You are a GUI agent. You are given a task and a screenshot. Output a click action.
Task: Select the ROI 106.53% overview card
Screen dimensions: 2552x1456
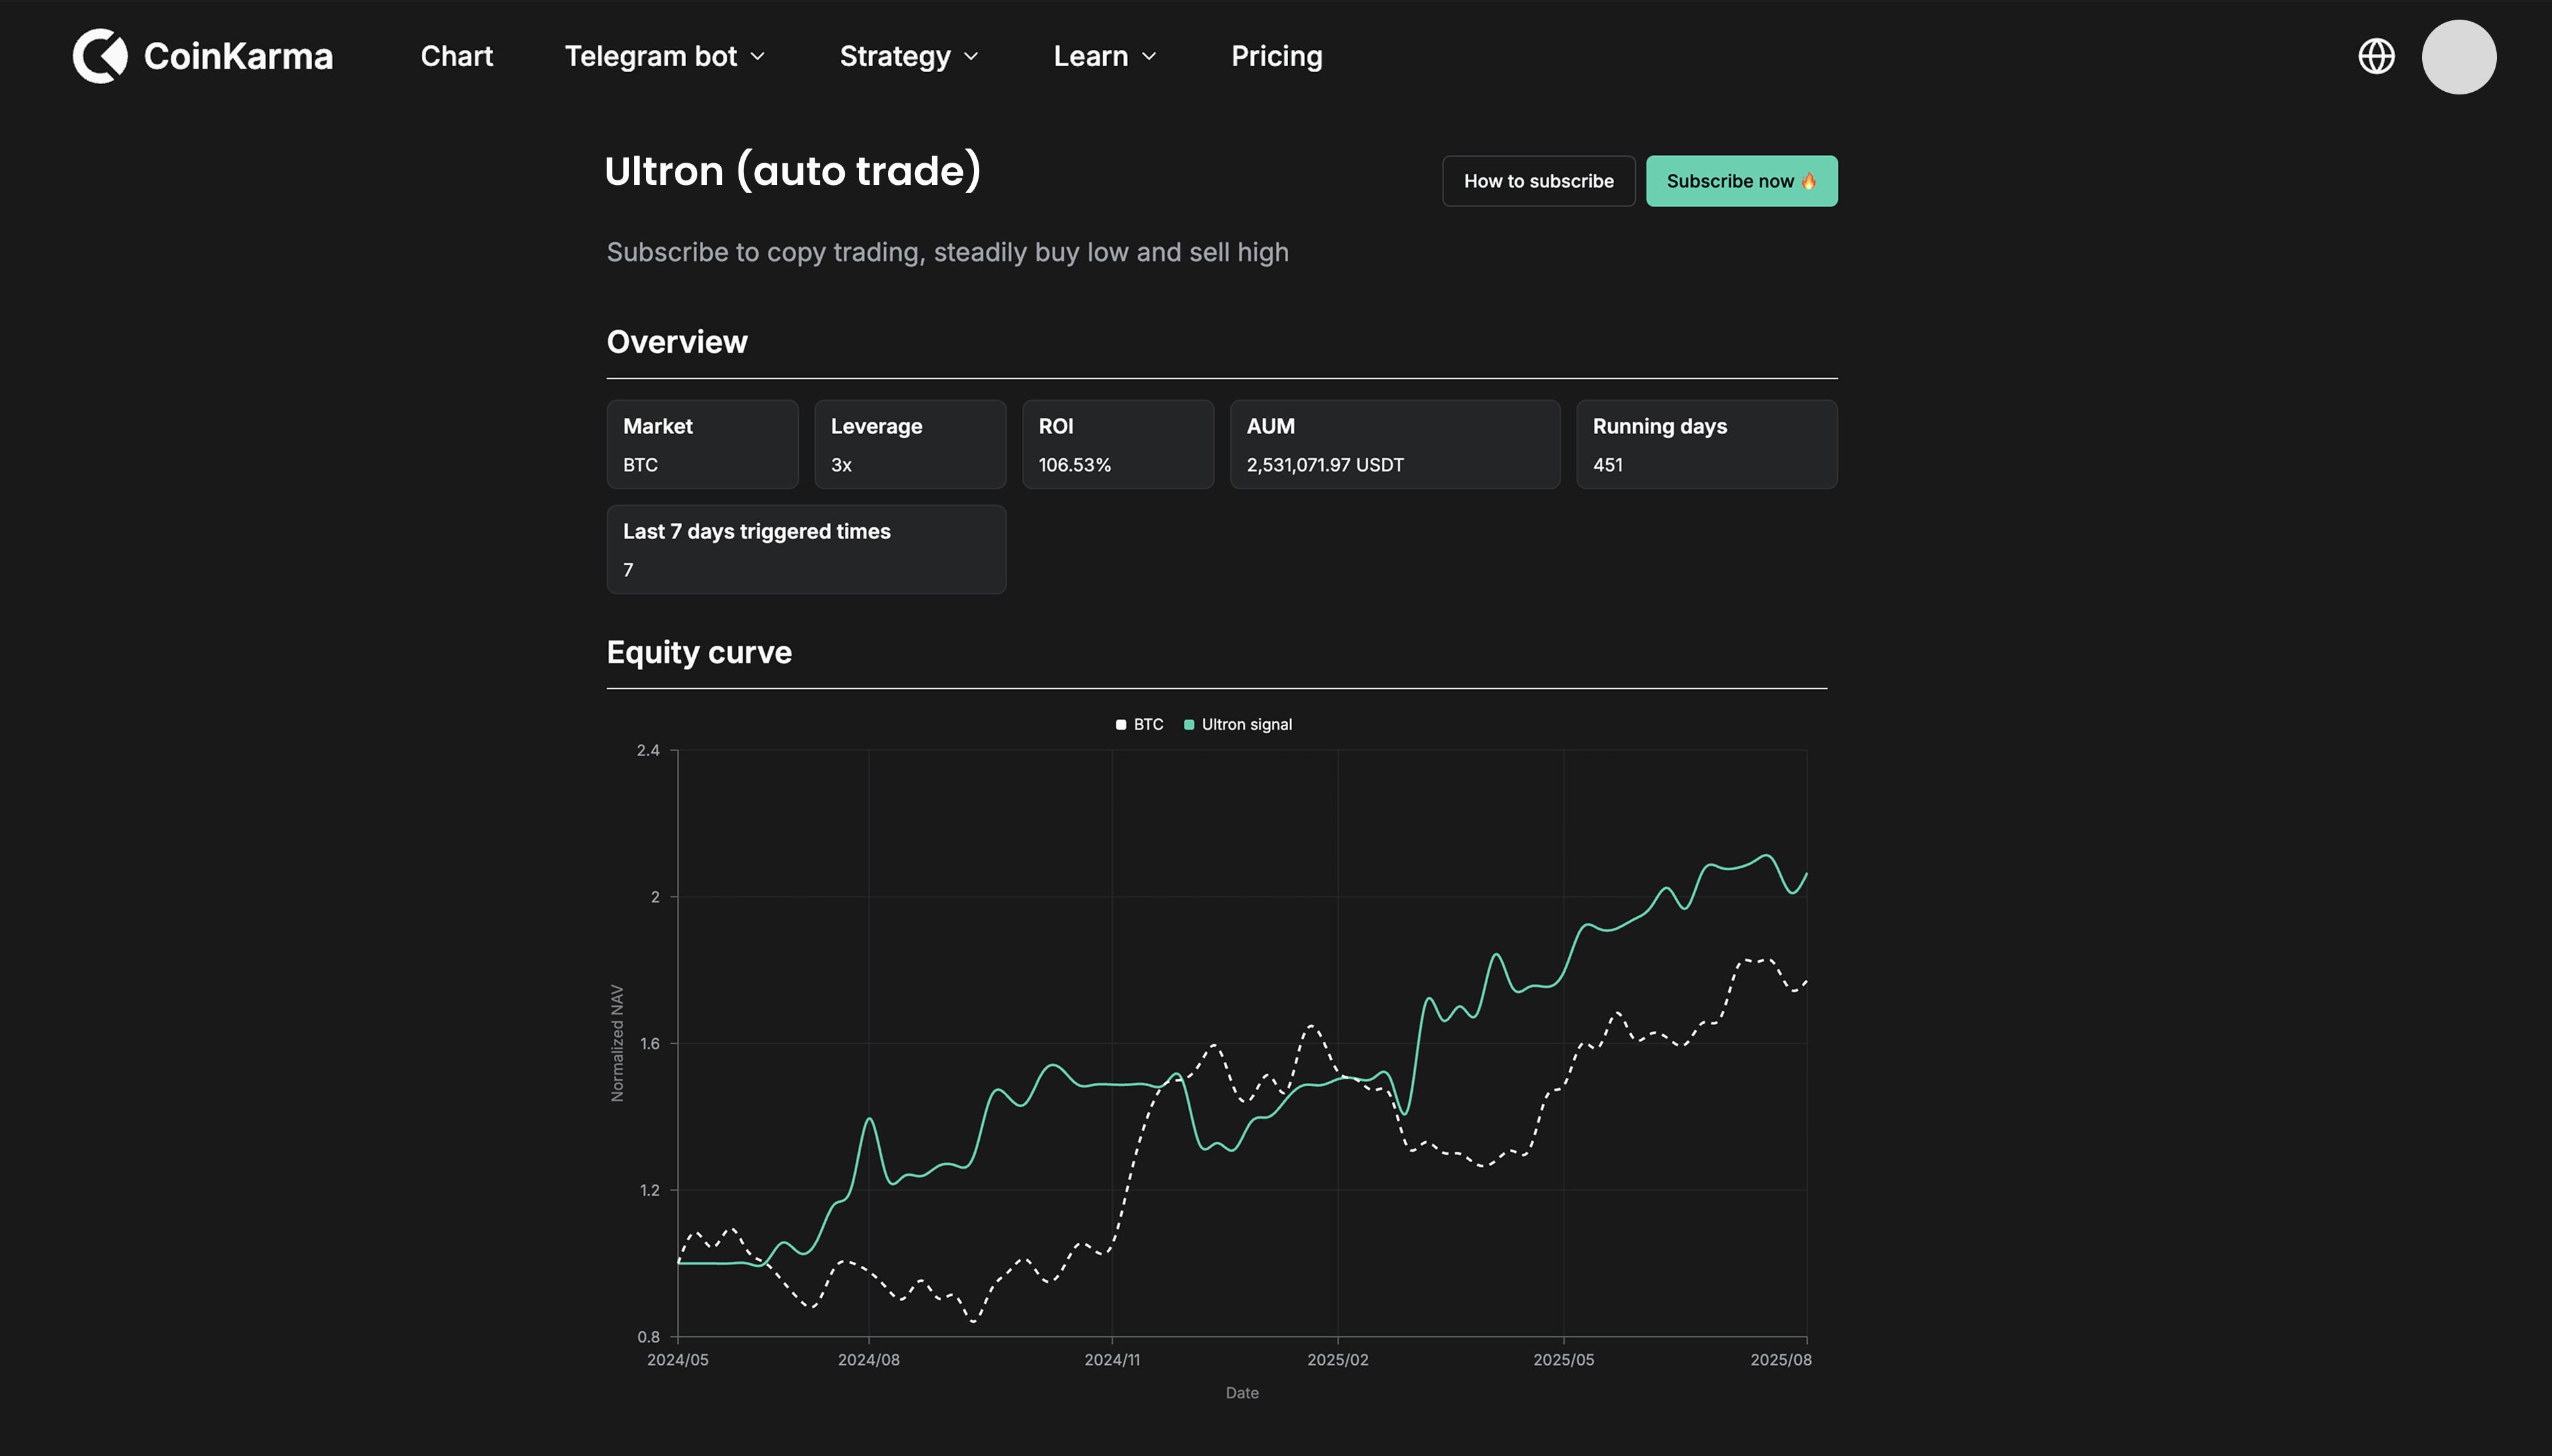point(1117,444)
